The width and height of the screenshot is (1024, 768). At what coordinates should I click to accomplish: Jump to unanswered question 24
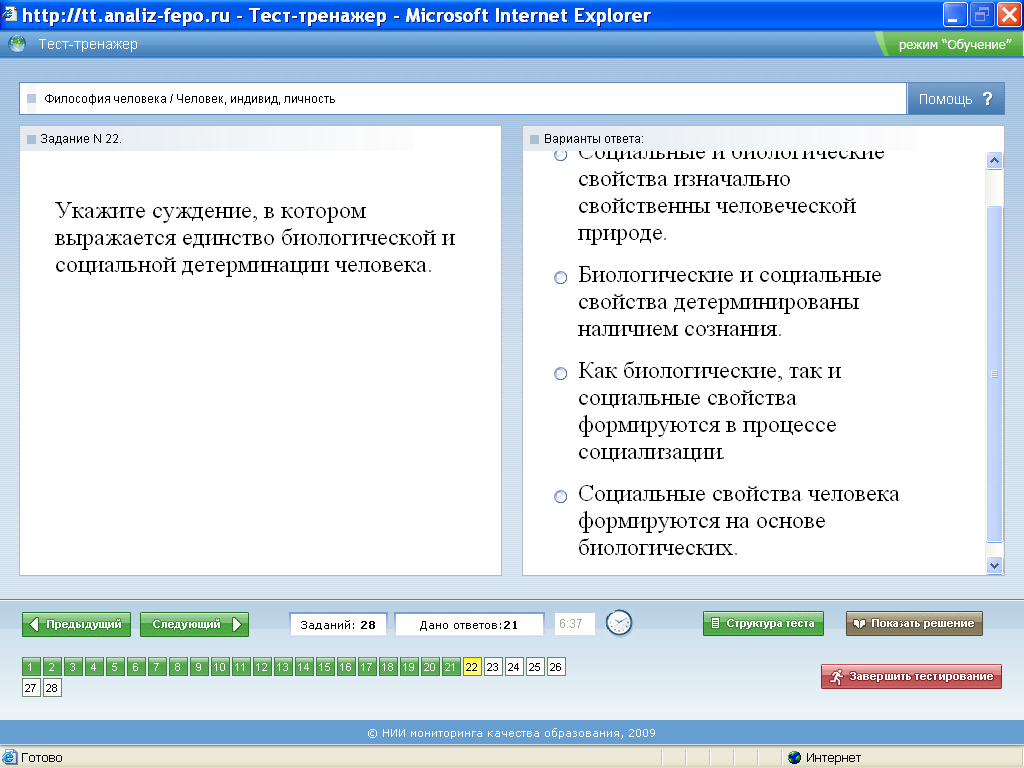point(513,667)
